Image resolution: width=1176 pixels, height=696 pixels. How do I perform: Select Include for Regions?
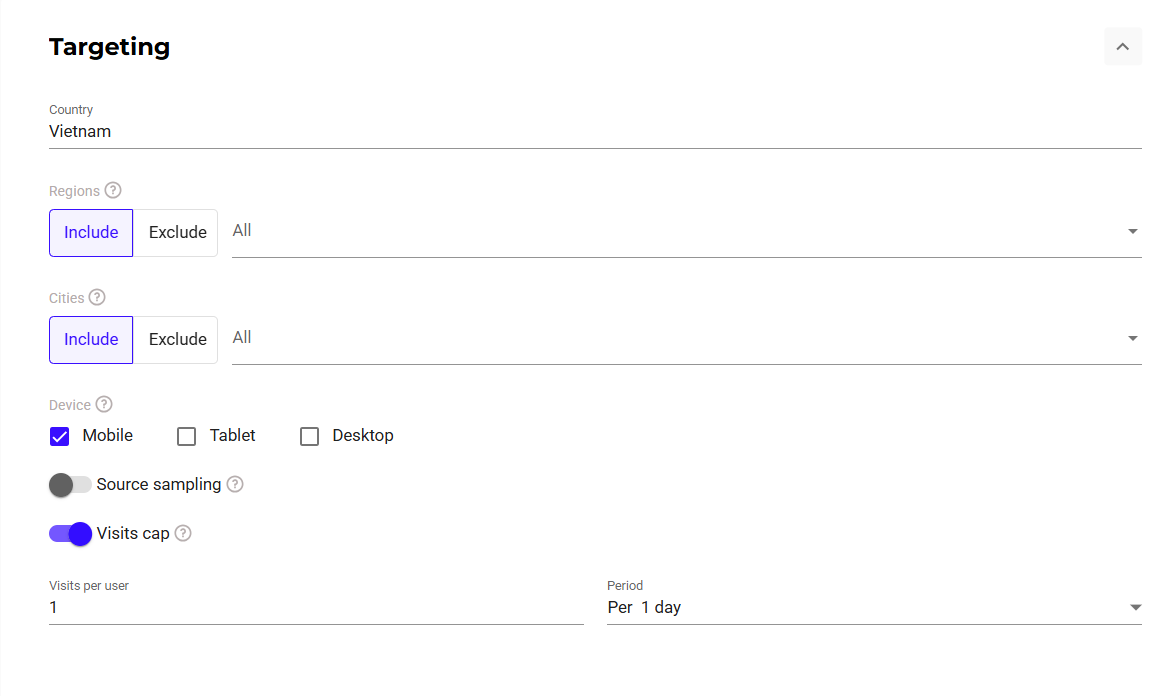click(x=91, y=233)
